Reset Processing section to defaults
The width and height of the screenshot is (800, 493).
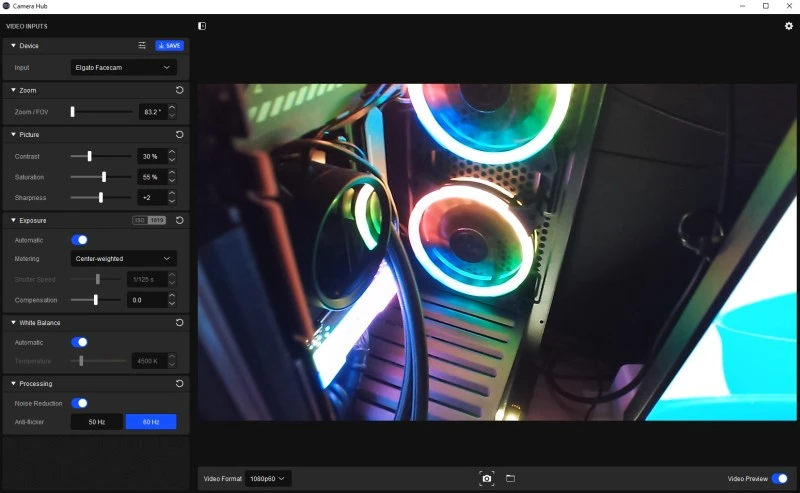tap(180, 383)
